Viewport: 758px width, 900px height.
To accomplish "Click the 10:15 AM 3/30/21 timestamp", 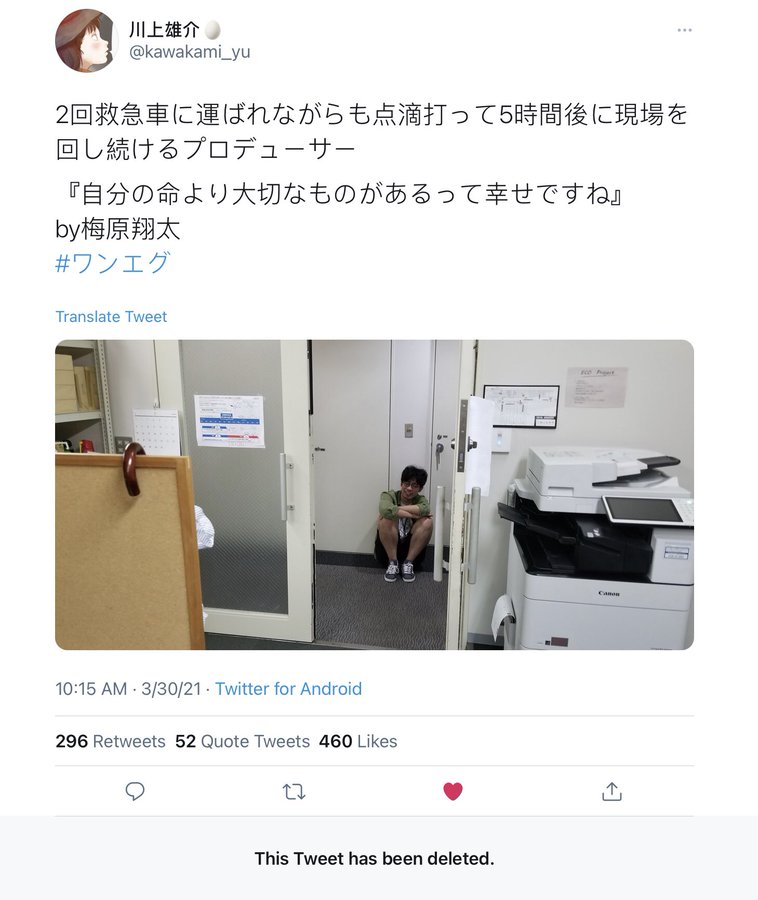I will pos(128,689).
